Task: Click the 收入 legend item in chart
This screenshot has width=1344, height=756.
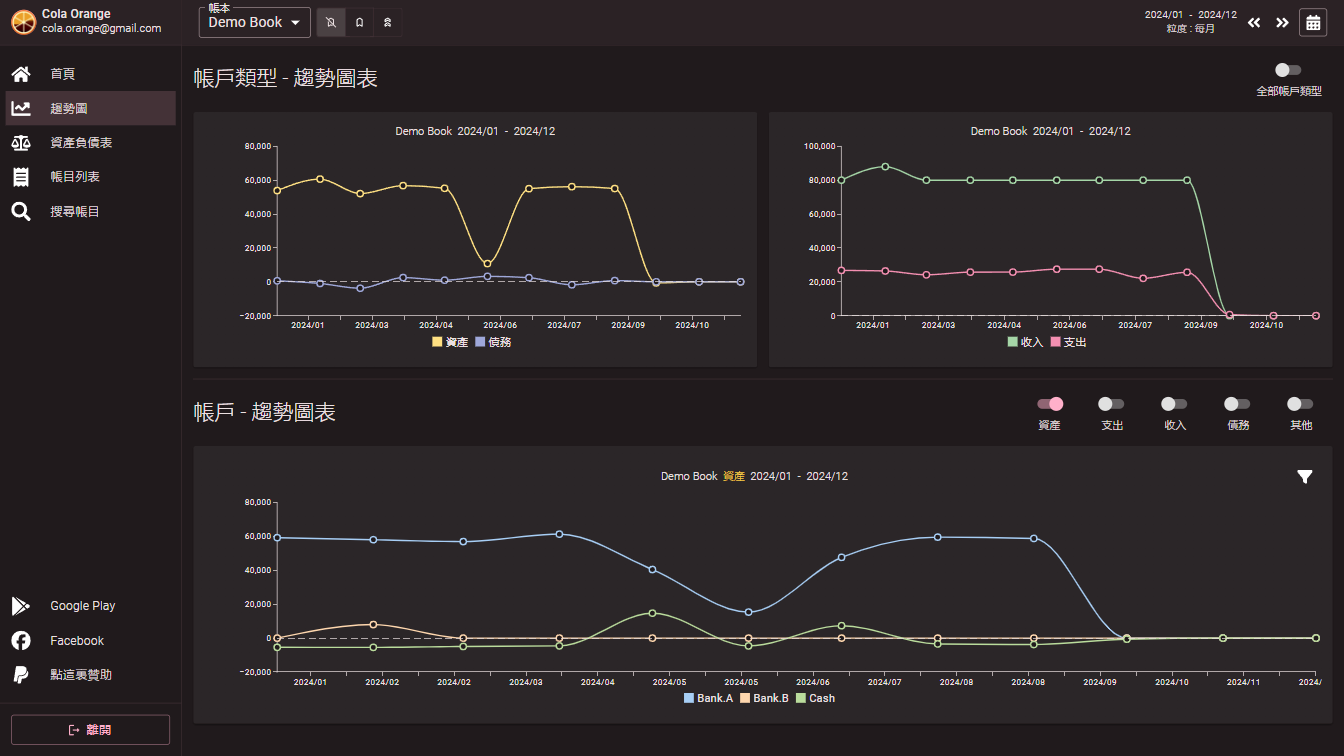Action: 1024,342
